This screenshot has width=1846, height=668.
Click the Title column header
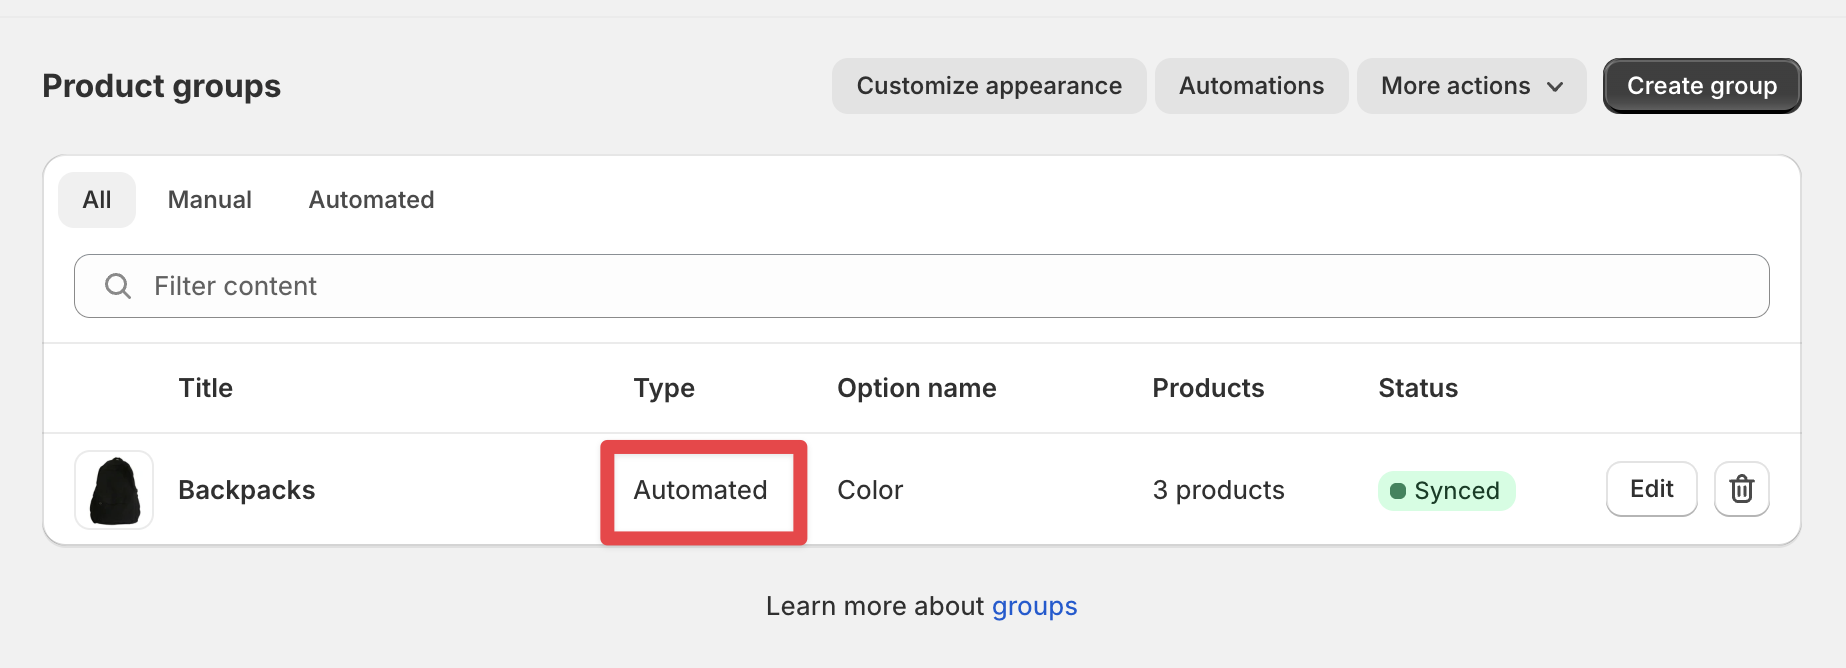coord(205,388)
